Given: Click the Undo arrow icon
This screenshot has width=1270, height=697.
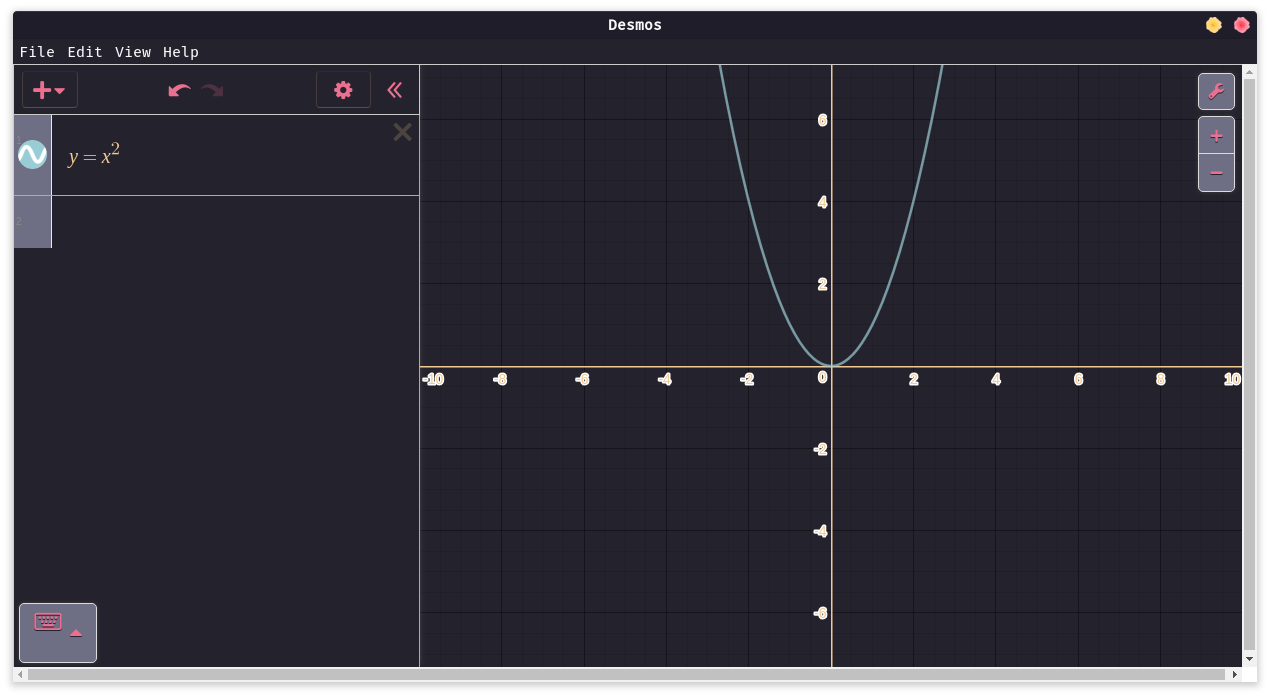Looking at the screenshot, I should point(180,89).
